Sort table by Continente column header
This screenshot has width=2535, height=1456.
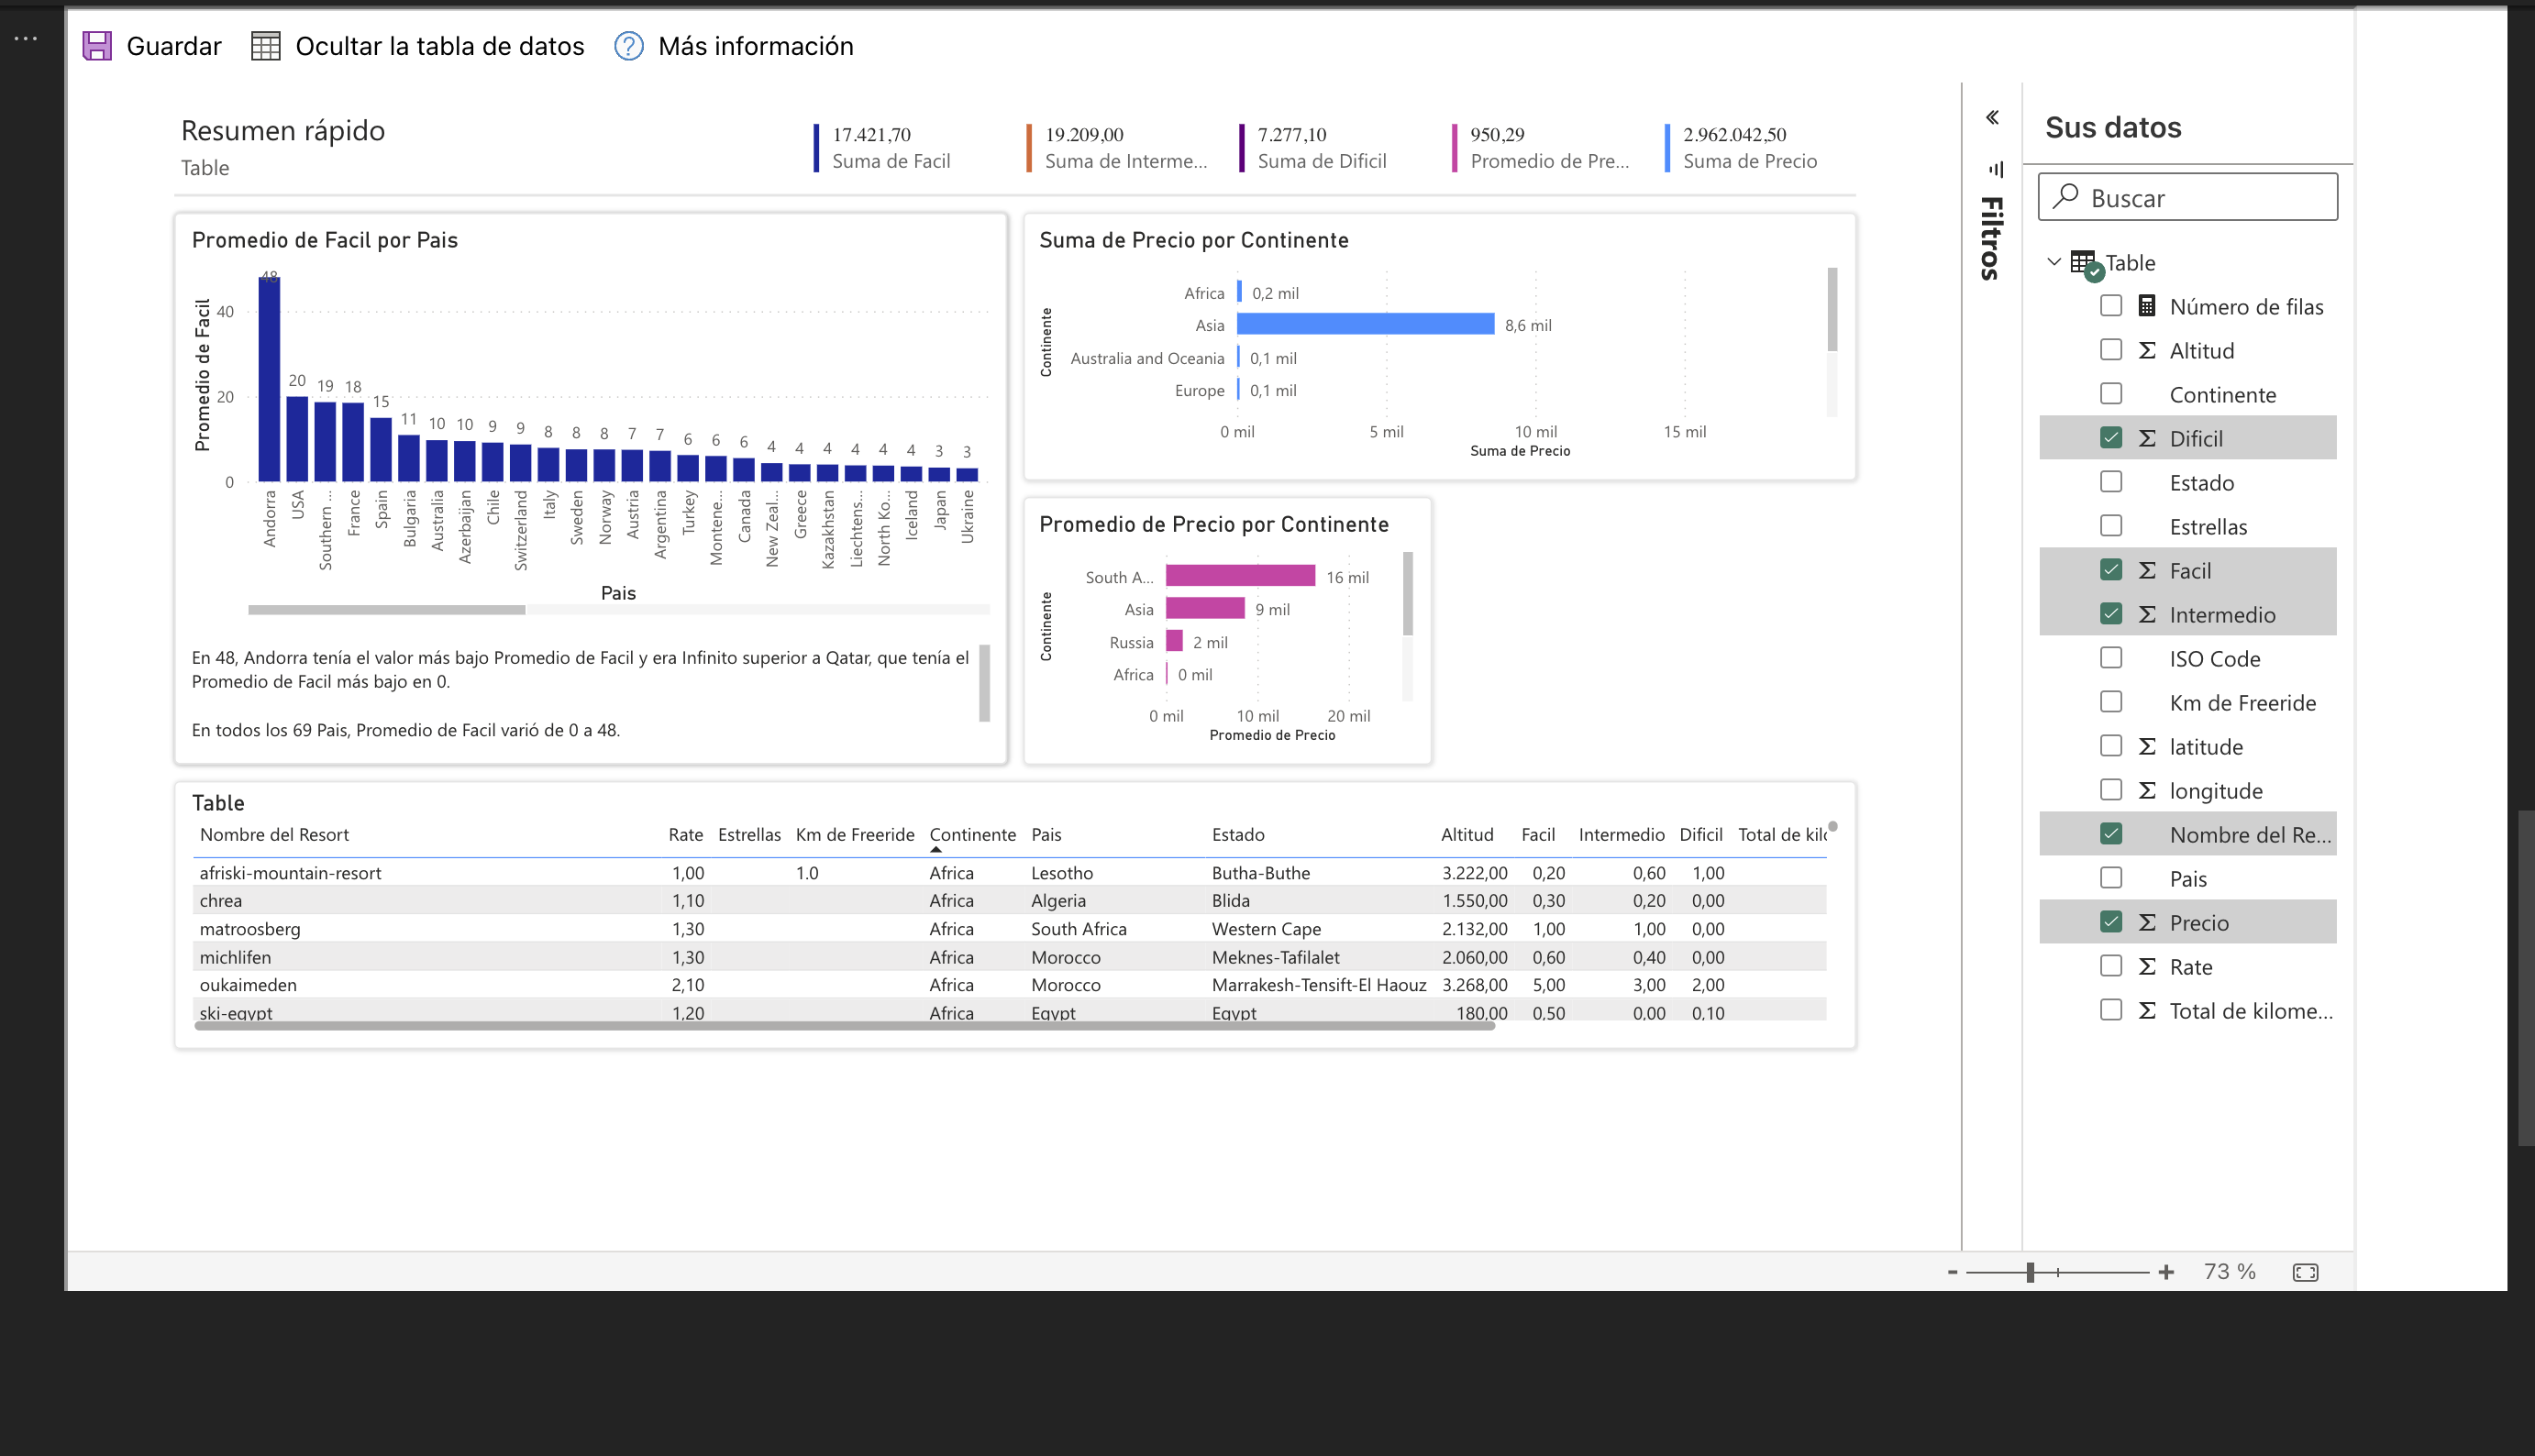tap(972, 834)
